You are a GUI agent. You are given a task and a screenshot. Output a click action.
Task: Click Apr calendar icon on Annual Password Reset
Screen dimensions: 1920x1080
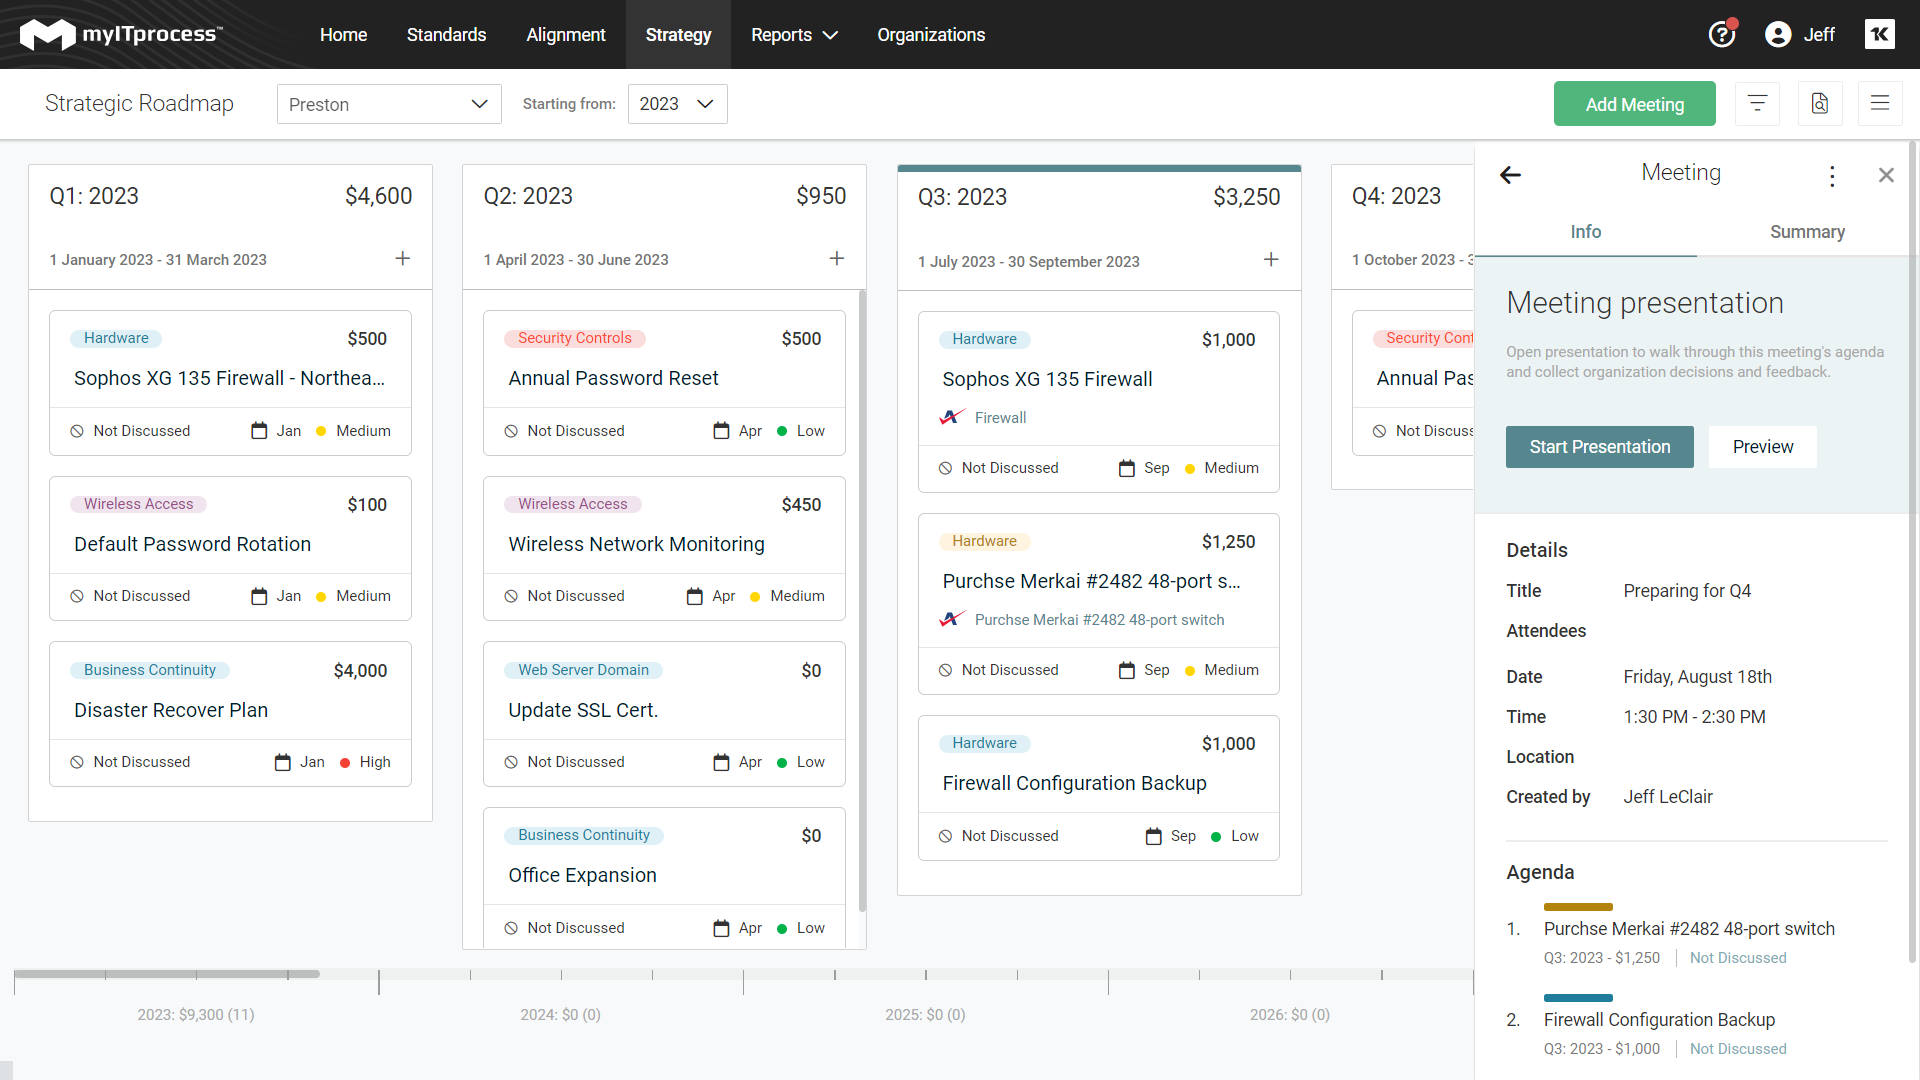click(721, 431)
